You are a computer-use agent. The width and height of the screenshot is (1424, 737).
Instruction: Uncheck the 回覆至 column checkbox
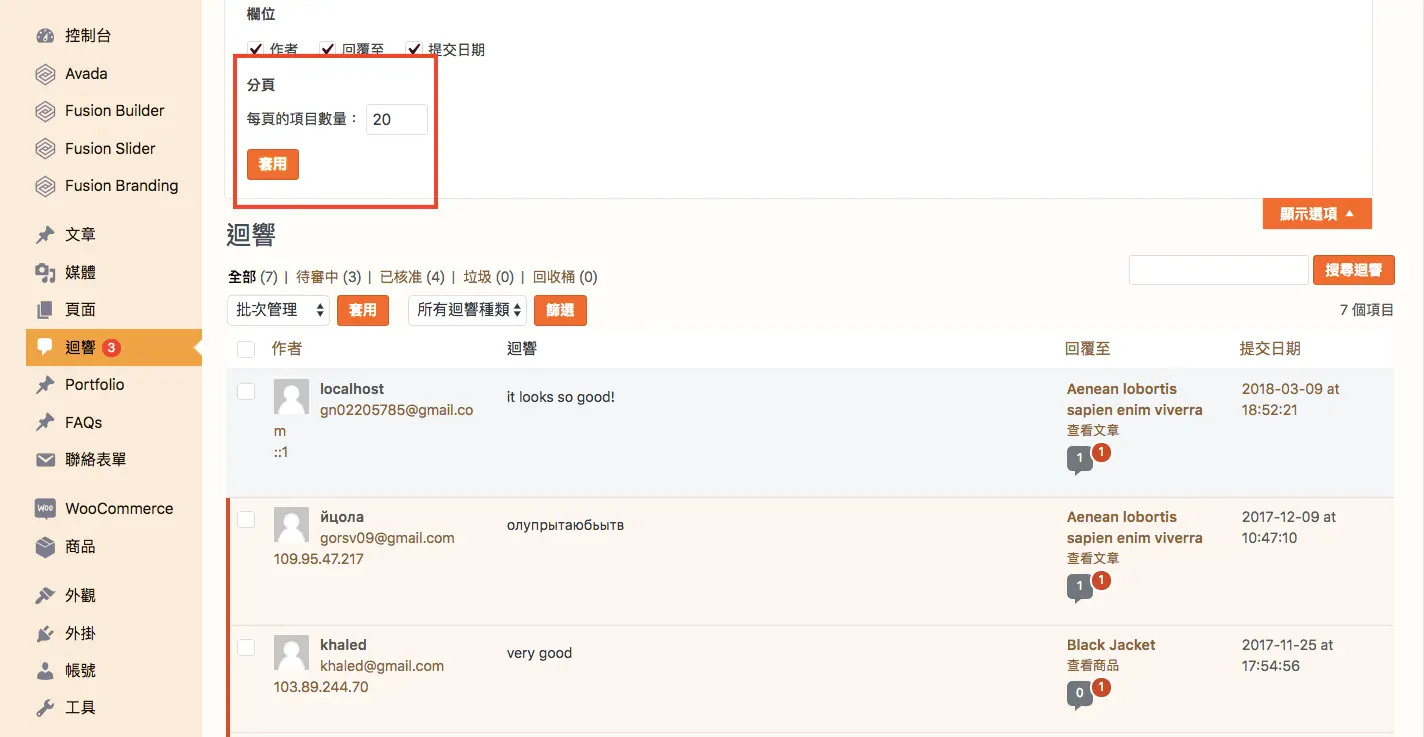pos(327,49)
